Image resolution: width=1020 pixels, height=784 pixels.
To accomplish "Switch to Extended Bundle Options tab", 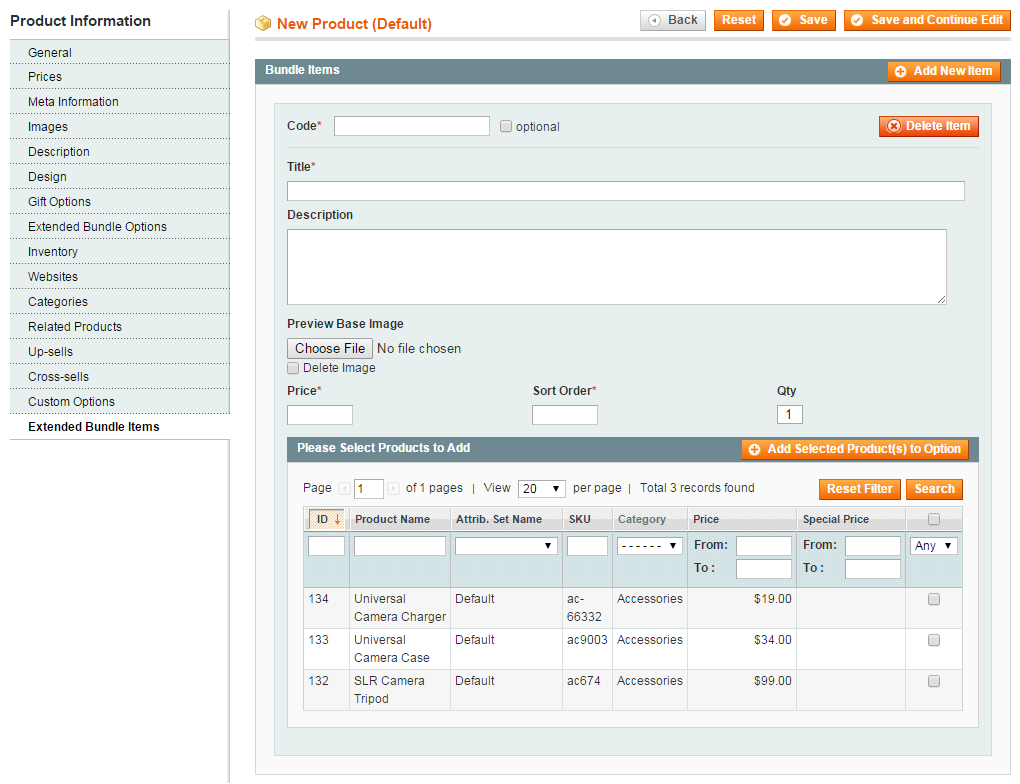I will 97,227.
